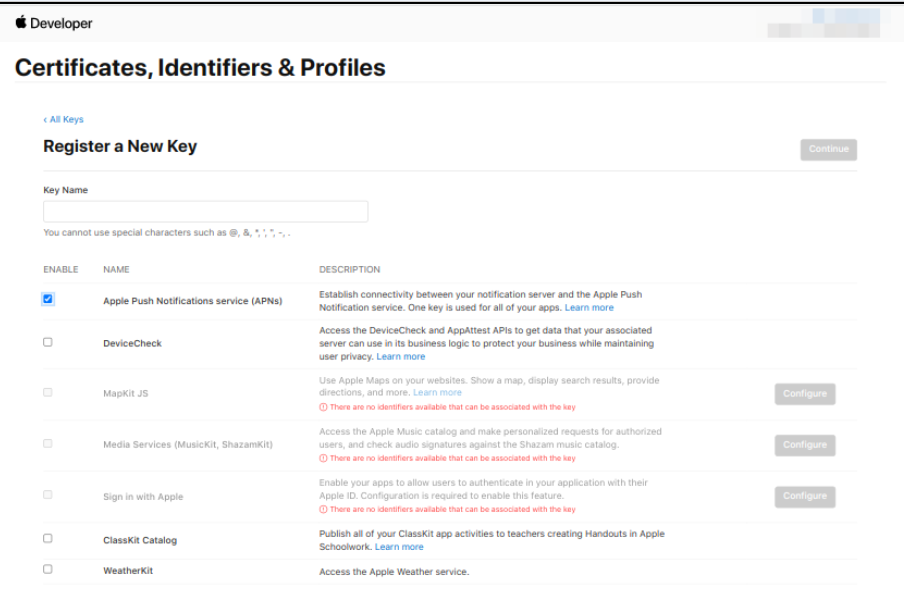Viewport: 904px width, 601px height.
Task: Toggle the Media Services checkbox
Action: point(48,444)
